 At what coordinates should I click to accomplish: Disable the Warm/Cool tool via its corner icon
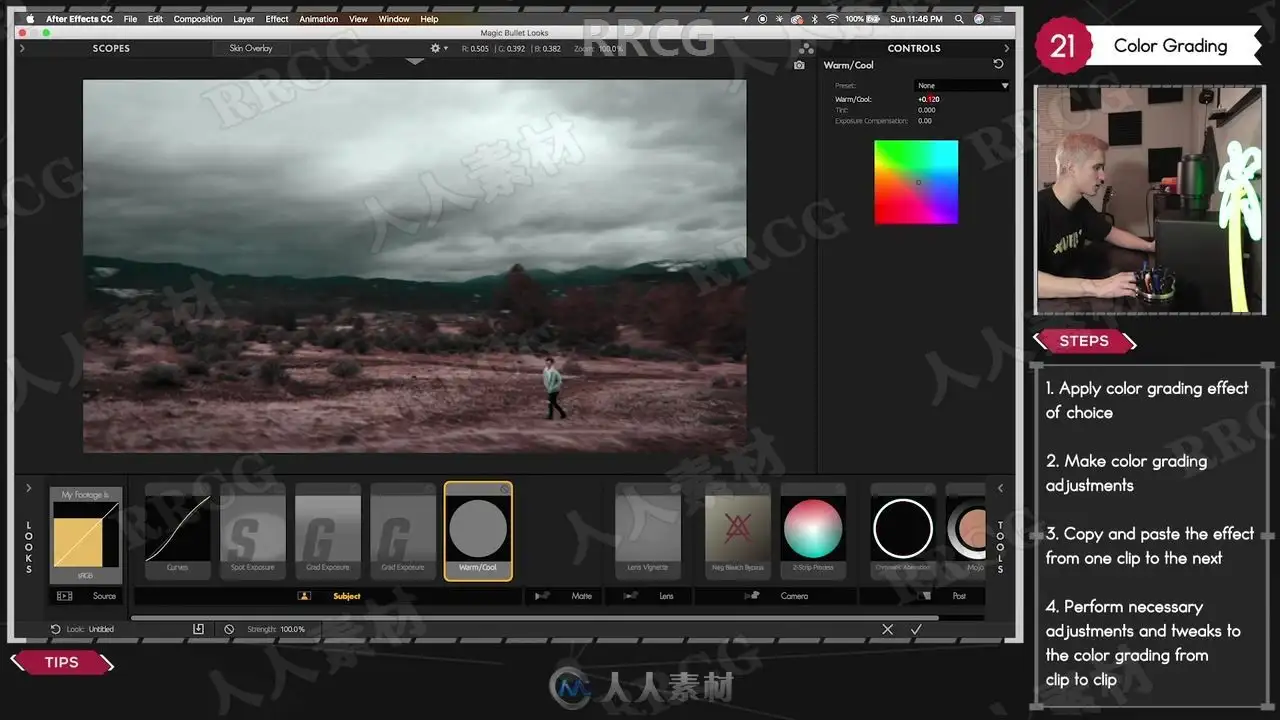[504, 489]
